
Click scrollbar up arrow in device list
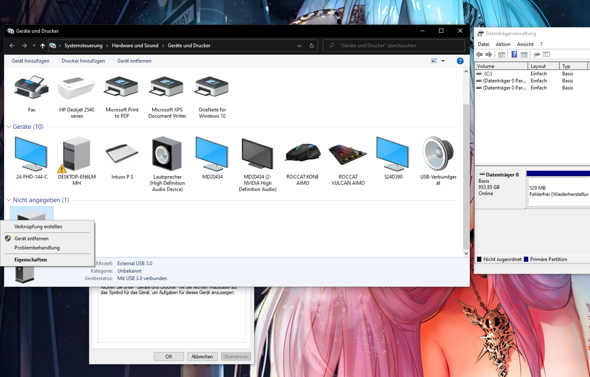pos(466,71)
